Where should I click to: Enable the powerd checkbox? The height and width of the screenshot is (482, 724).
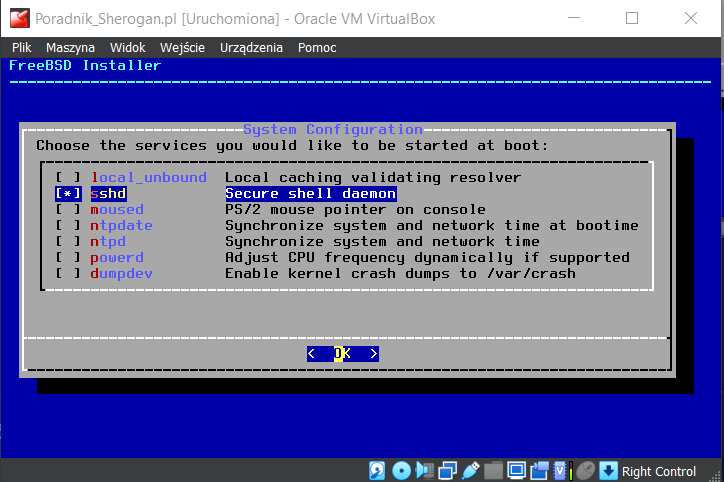pos(68,258)
